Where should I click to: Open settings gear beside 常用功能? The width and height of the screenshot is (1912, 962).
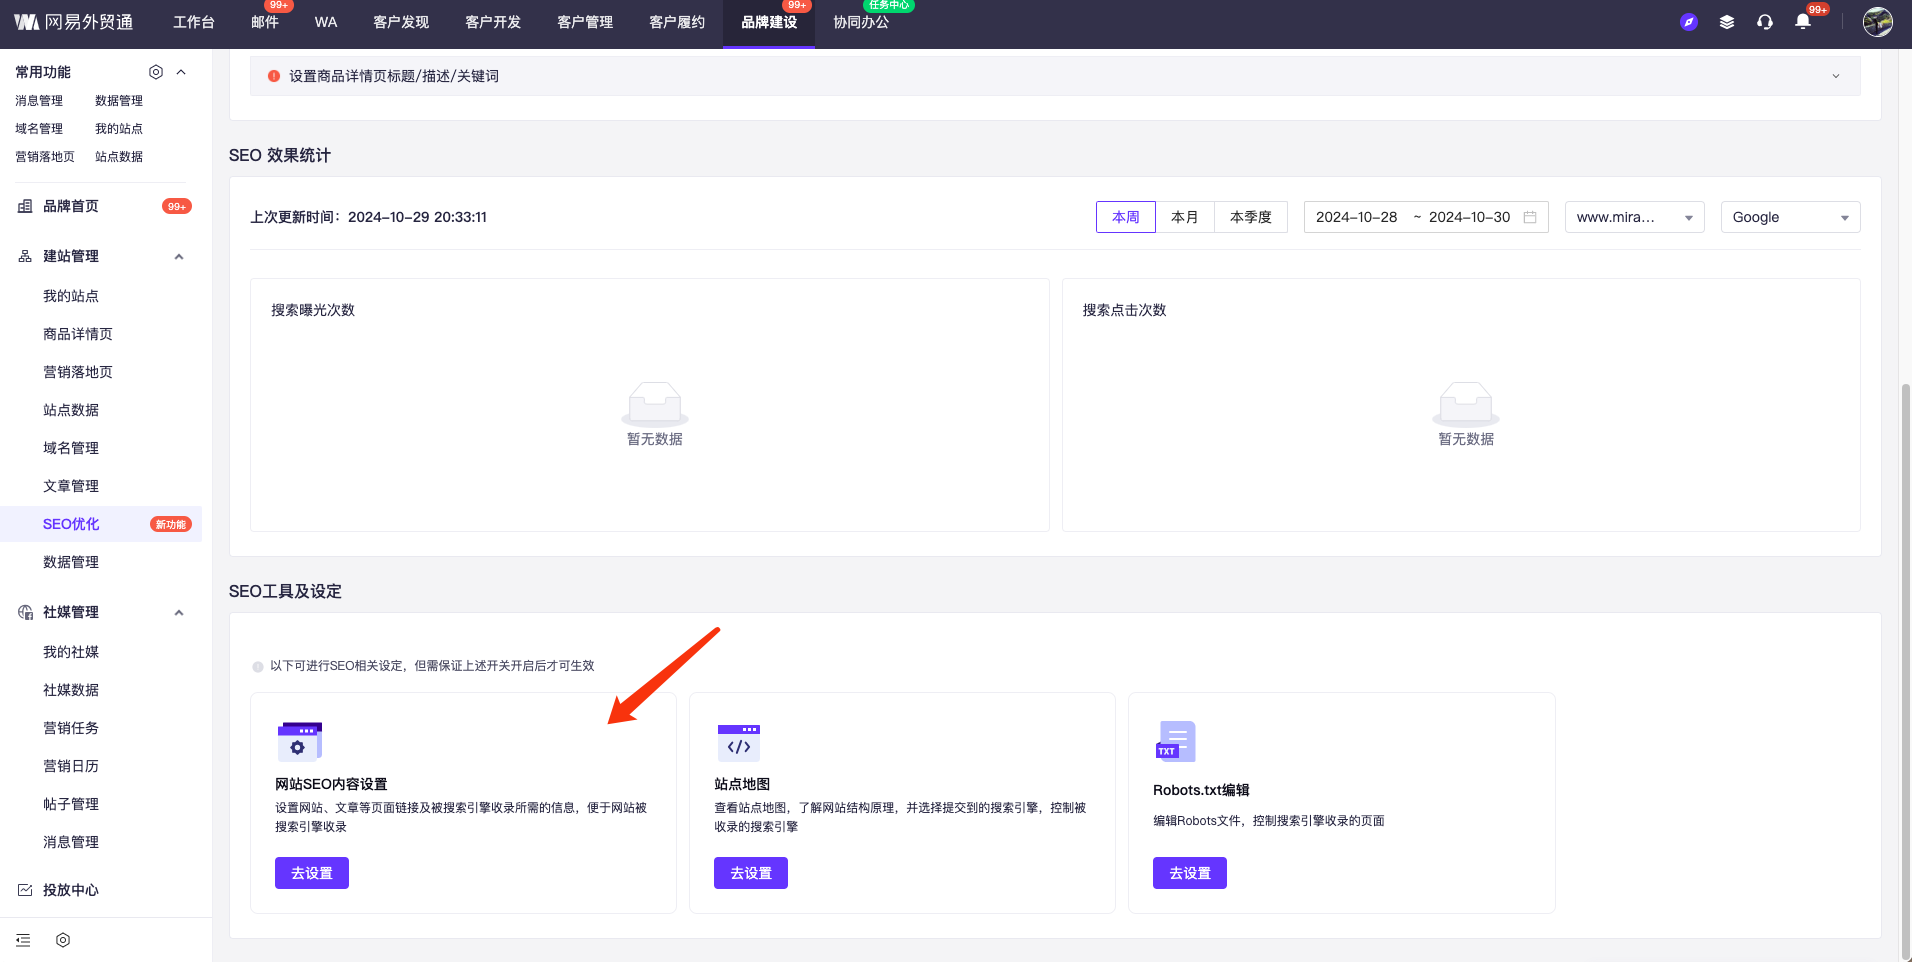point(156,72)
